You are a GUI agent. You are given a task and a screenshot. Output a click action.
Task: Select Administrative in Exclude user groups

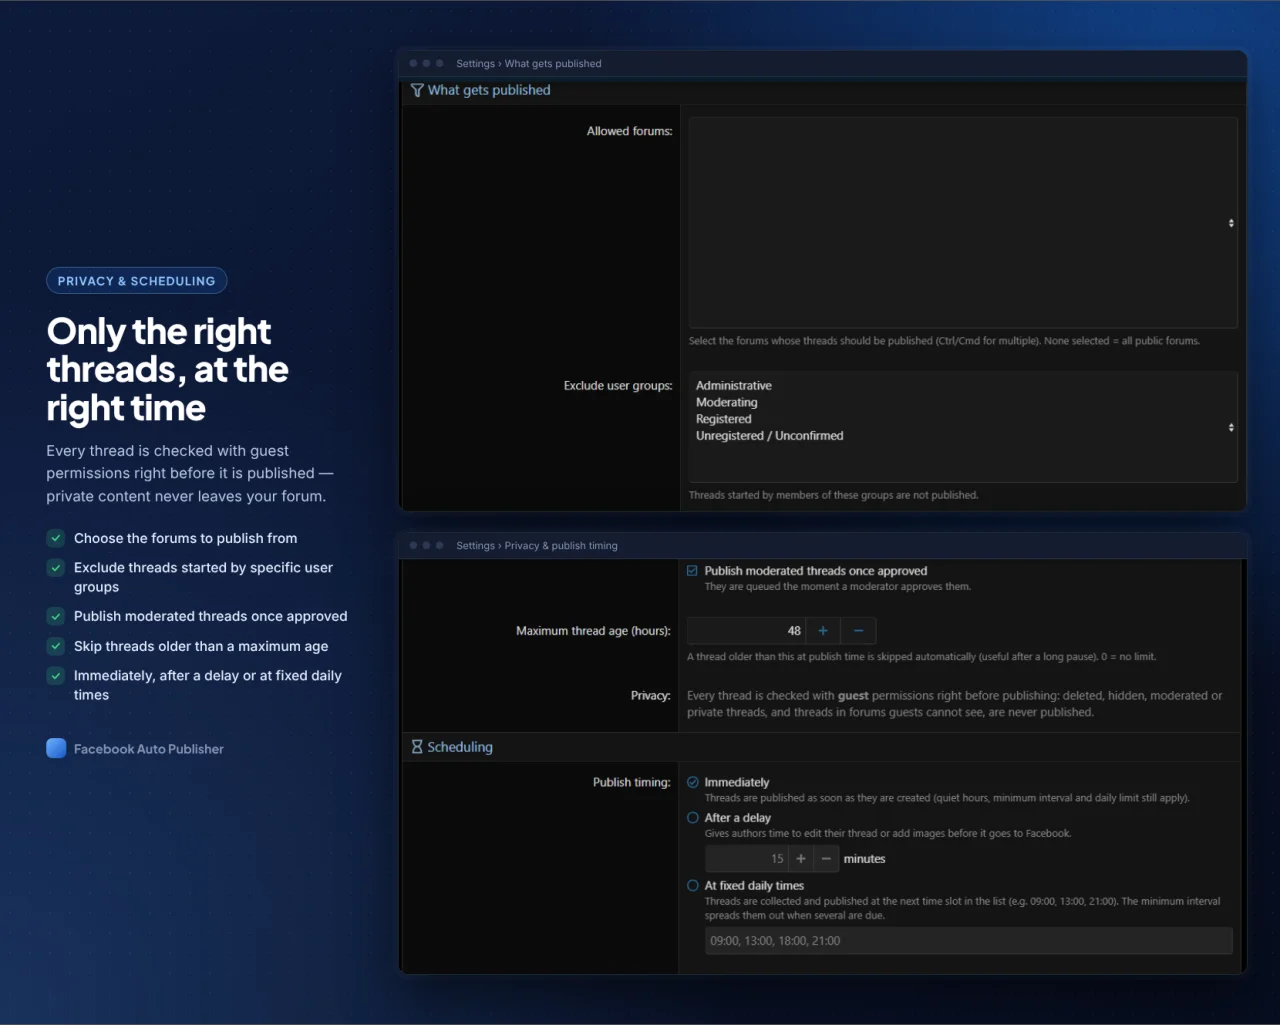pyautogui.click(x=734, y=386)
